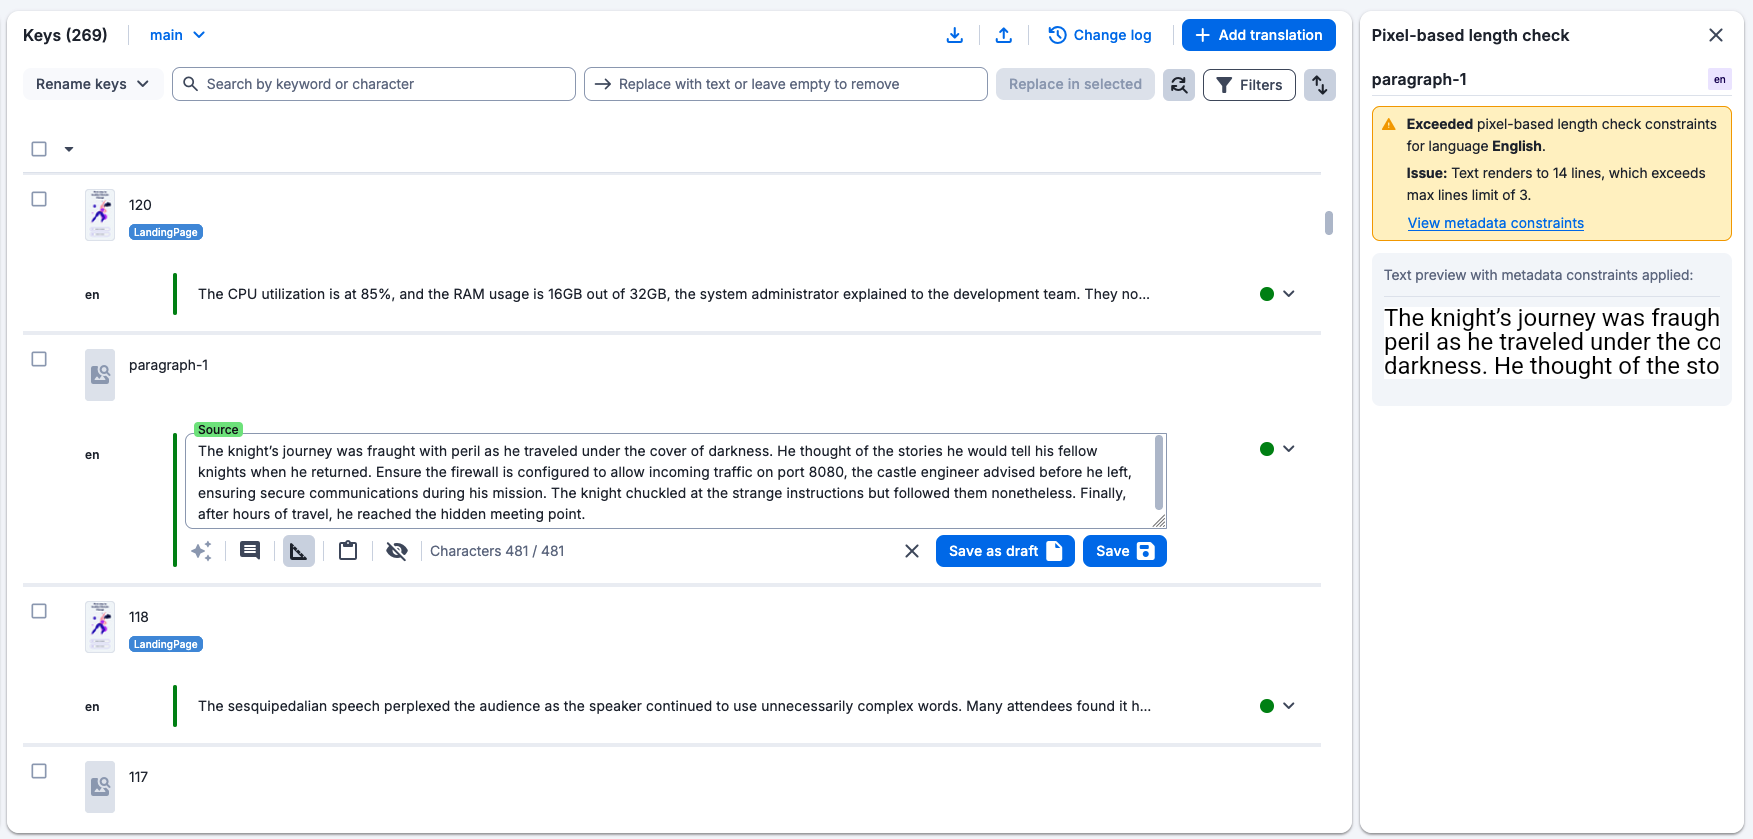The image size is (1753, 839).
Task: Discard edits with the X icon
Action: point(912,551)
